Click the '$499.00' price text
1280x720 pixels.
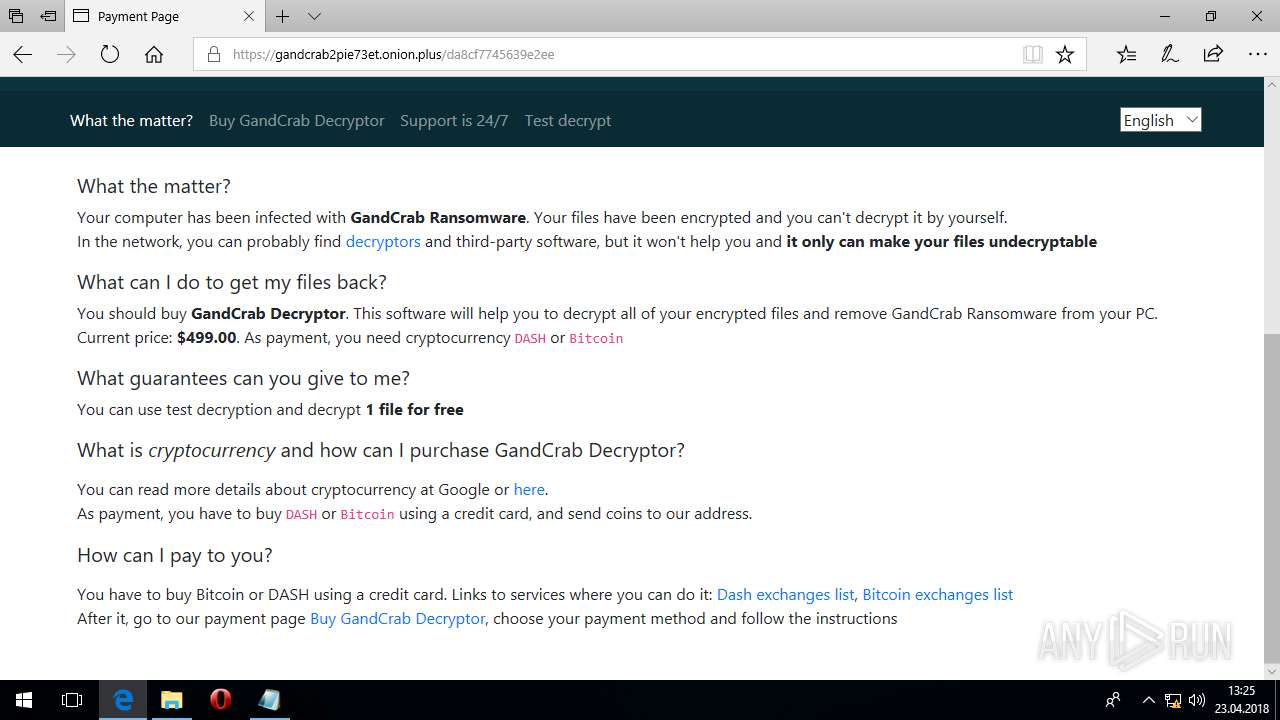(x=207, y=338)
